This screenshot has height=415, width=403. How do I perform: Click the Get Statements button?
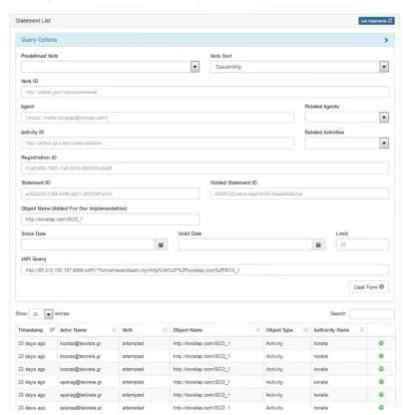376,21
